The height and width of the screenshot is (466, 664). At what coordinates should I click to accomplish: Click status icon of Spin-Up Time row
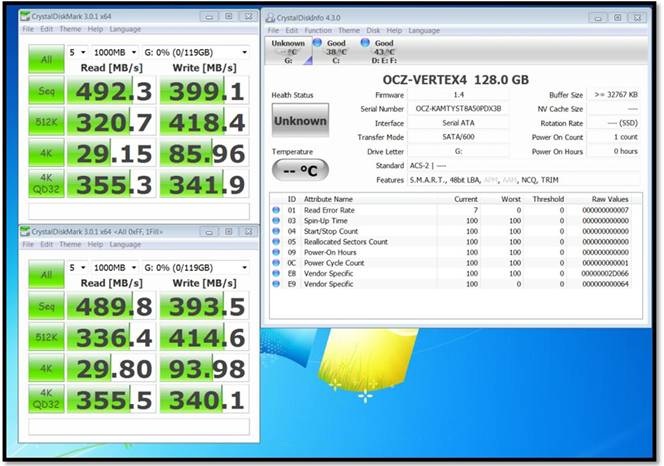click(x=276, y=220)
